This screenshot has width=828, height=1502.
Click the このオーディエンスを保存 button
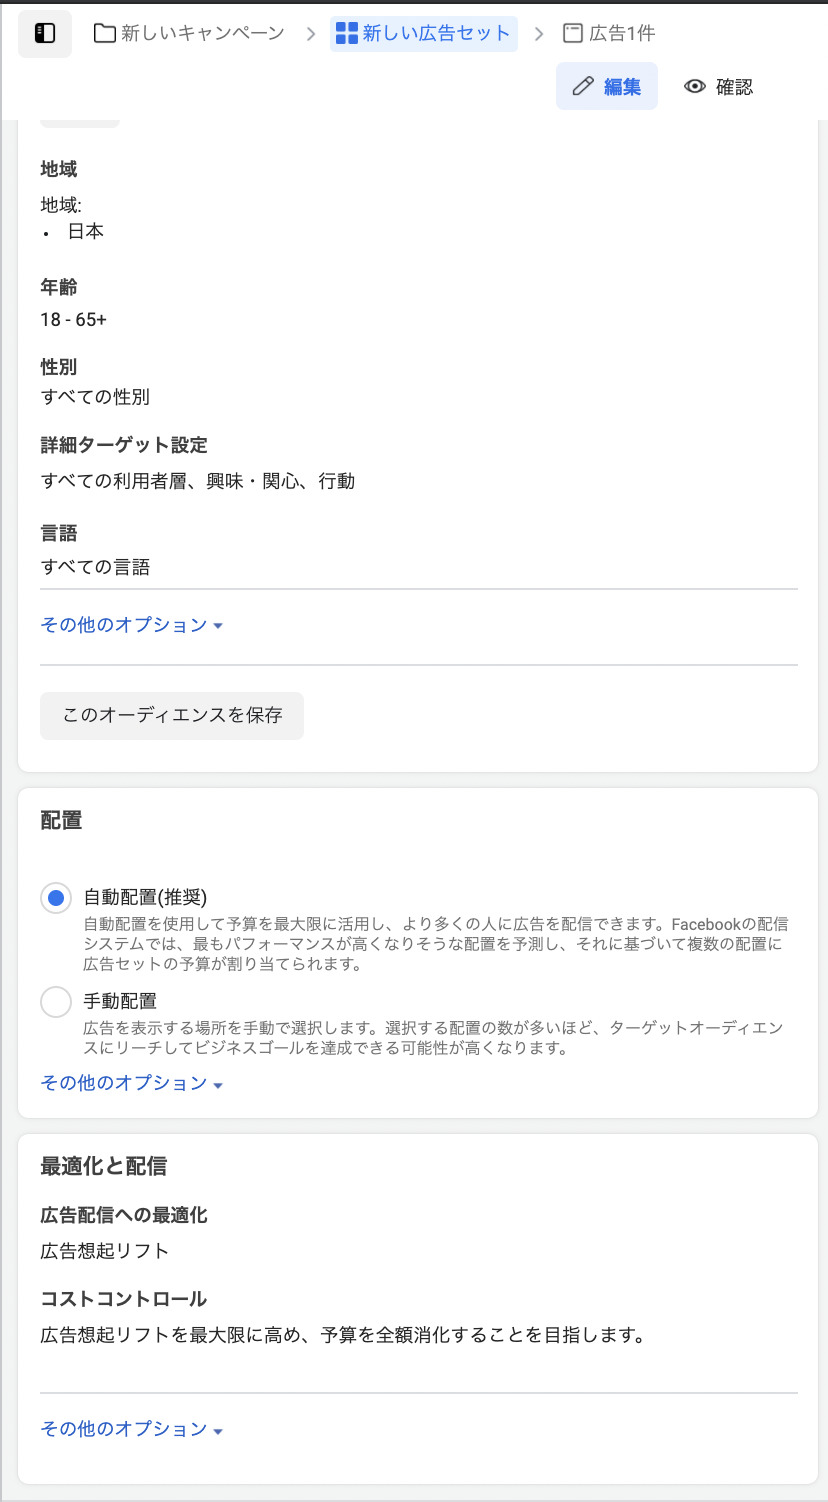click(x=171, y=716)
